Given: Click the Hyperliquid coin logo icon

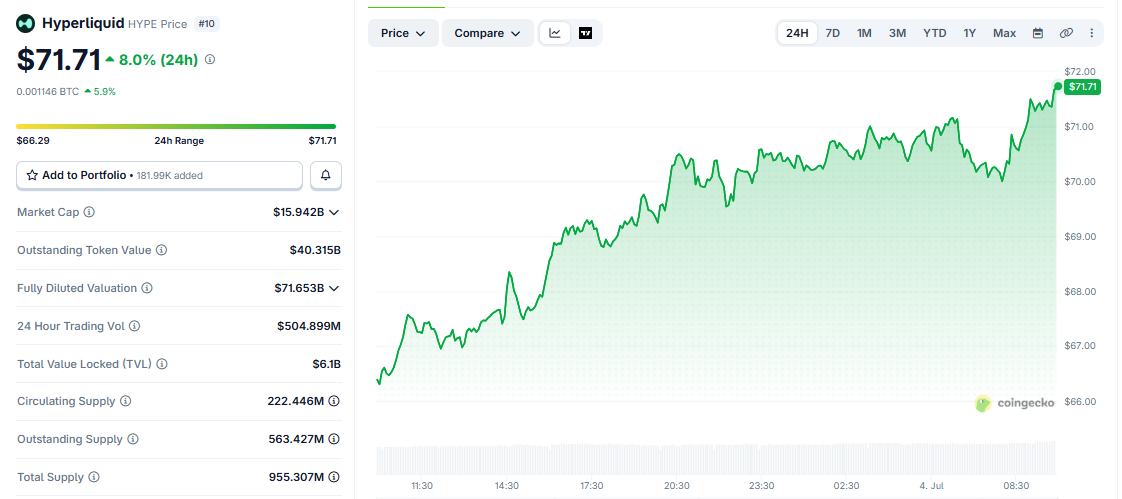Looking at the screenshot, I should (26, 24).
